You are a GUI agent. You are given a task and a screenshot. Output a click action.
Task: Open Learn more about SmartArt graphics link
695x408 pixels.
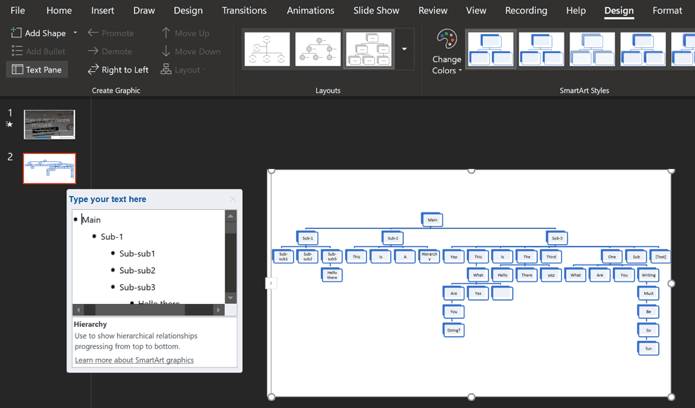[134, 360]
